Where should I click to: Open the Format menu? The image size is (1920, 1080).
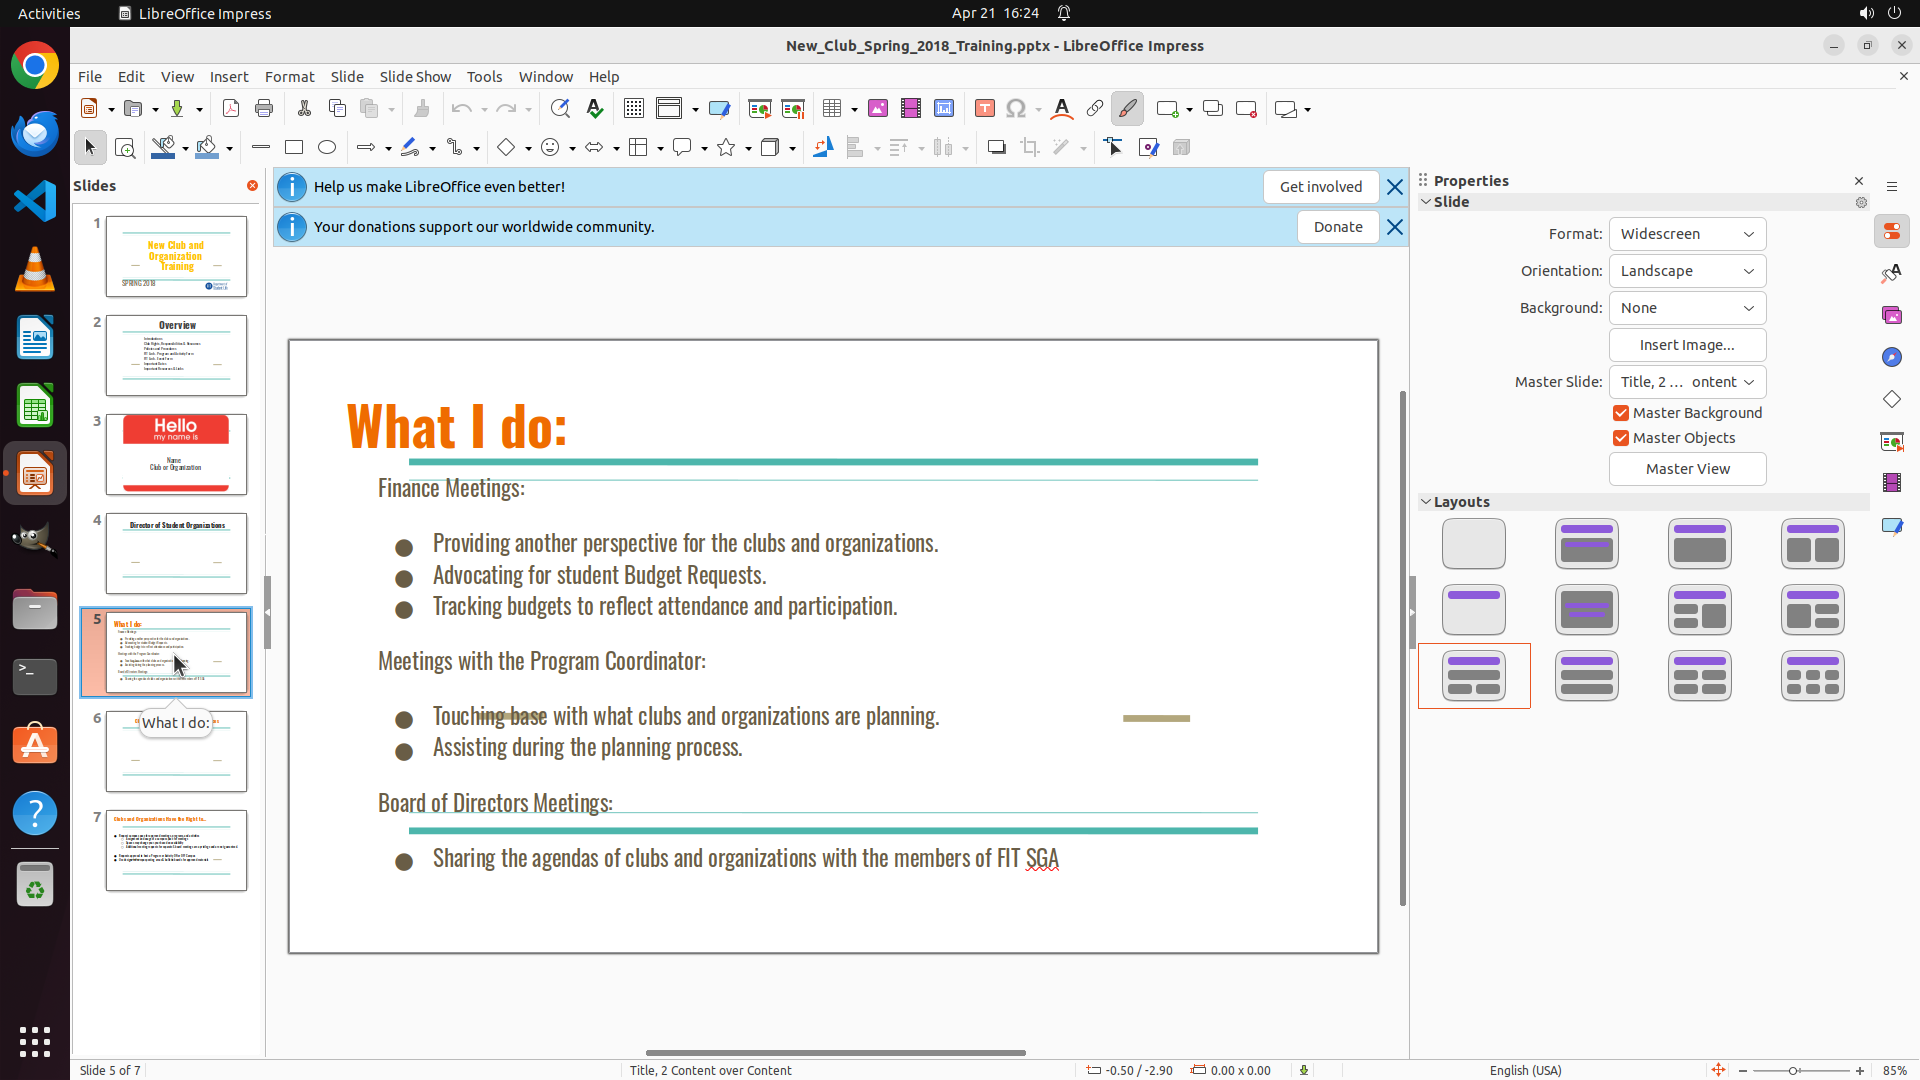point(289,77)
